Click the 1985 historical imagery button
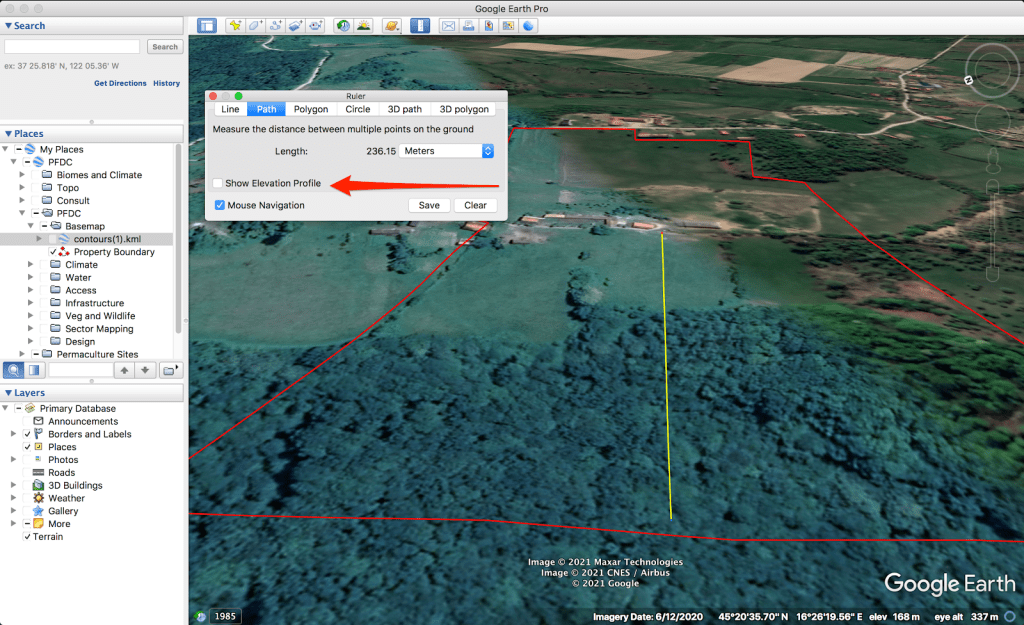The width and height of the screenshot is (1024, 625). [x=225, y=617]
